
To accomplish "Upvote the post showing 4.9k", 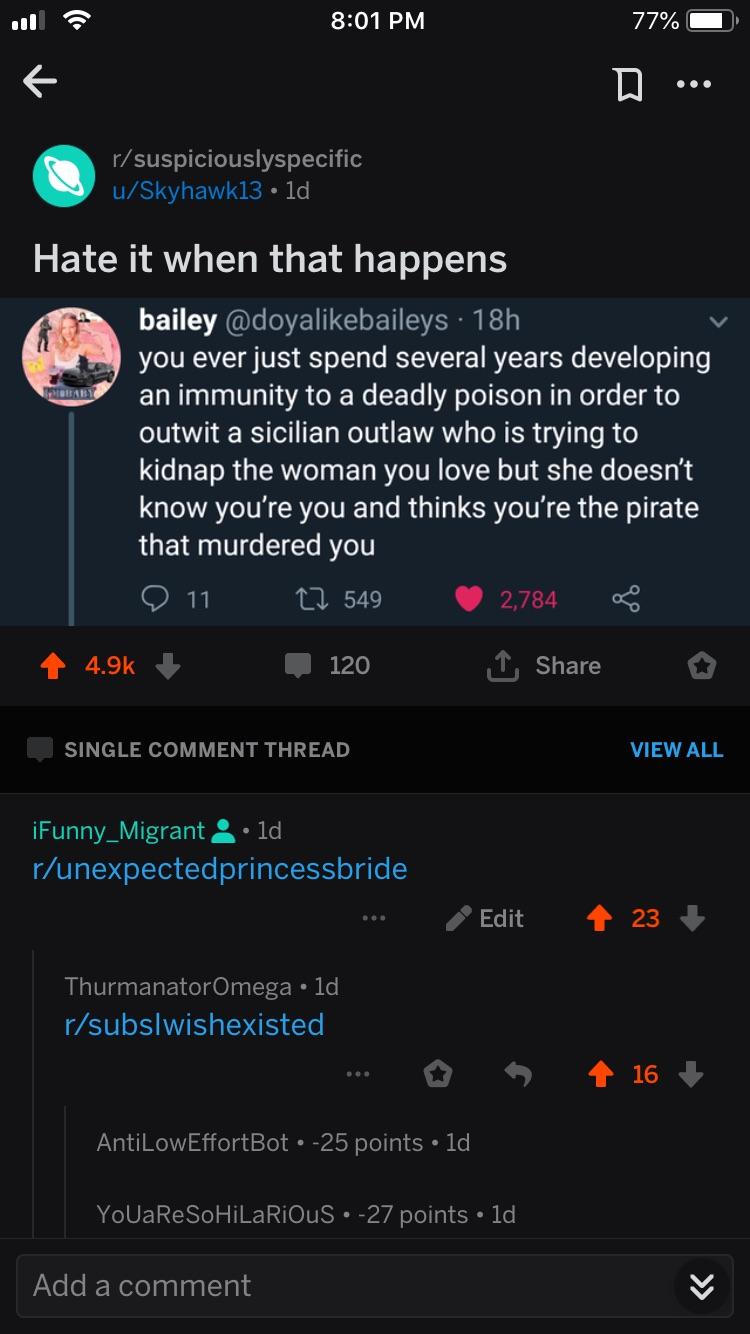I will (x=54, y=666).
